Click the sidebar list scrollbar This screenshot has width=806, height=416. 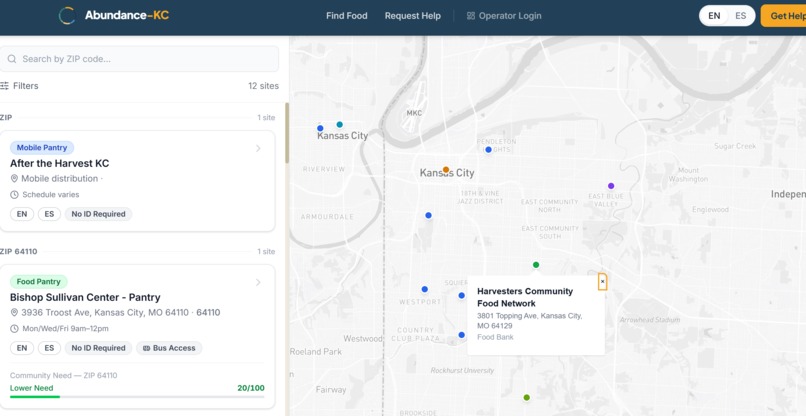click(x=287, y=134)
